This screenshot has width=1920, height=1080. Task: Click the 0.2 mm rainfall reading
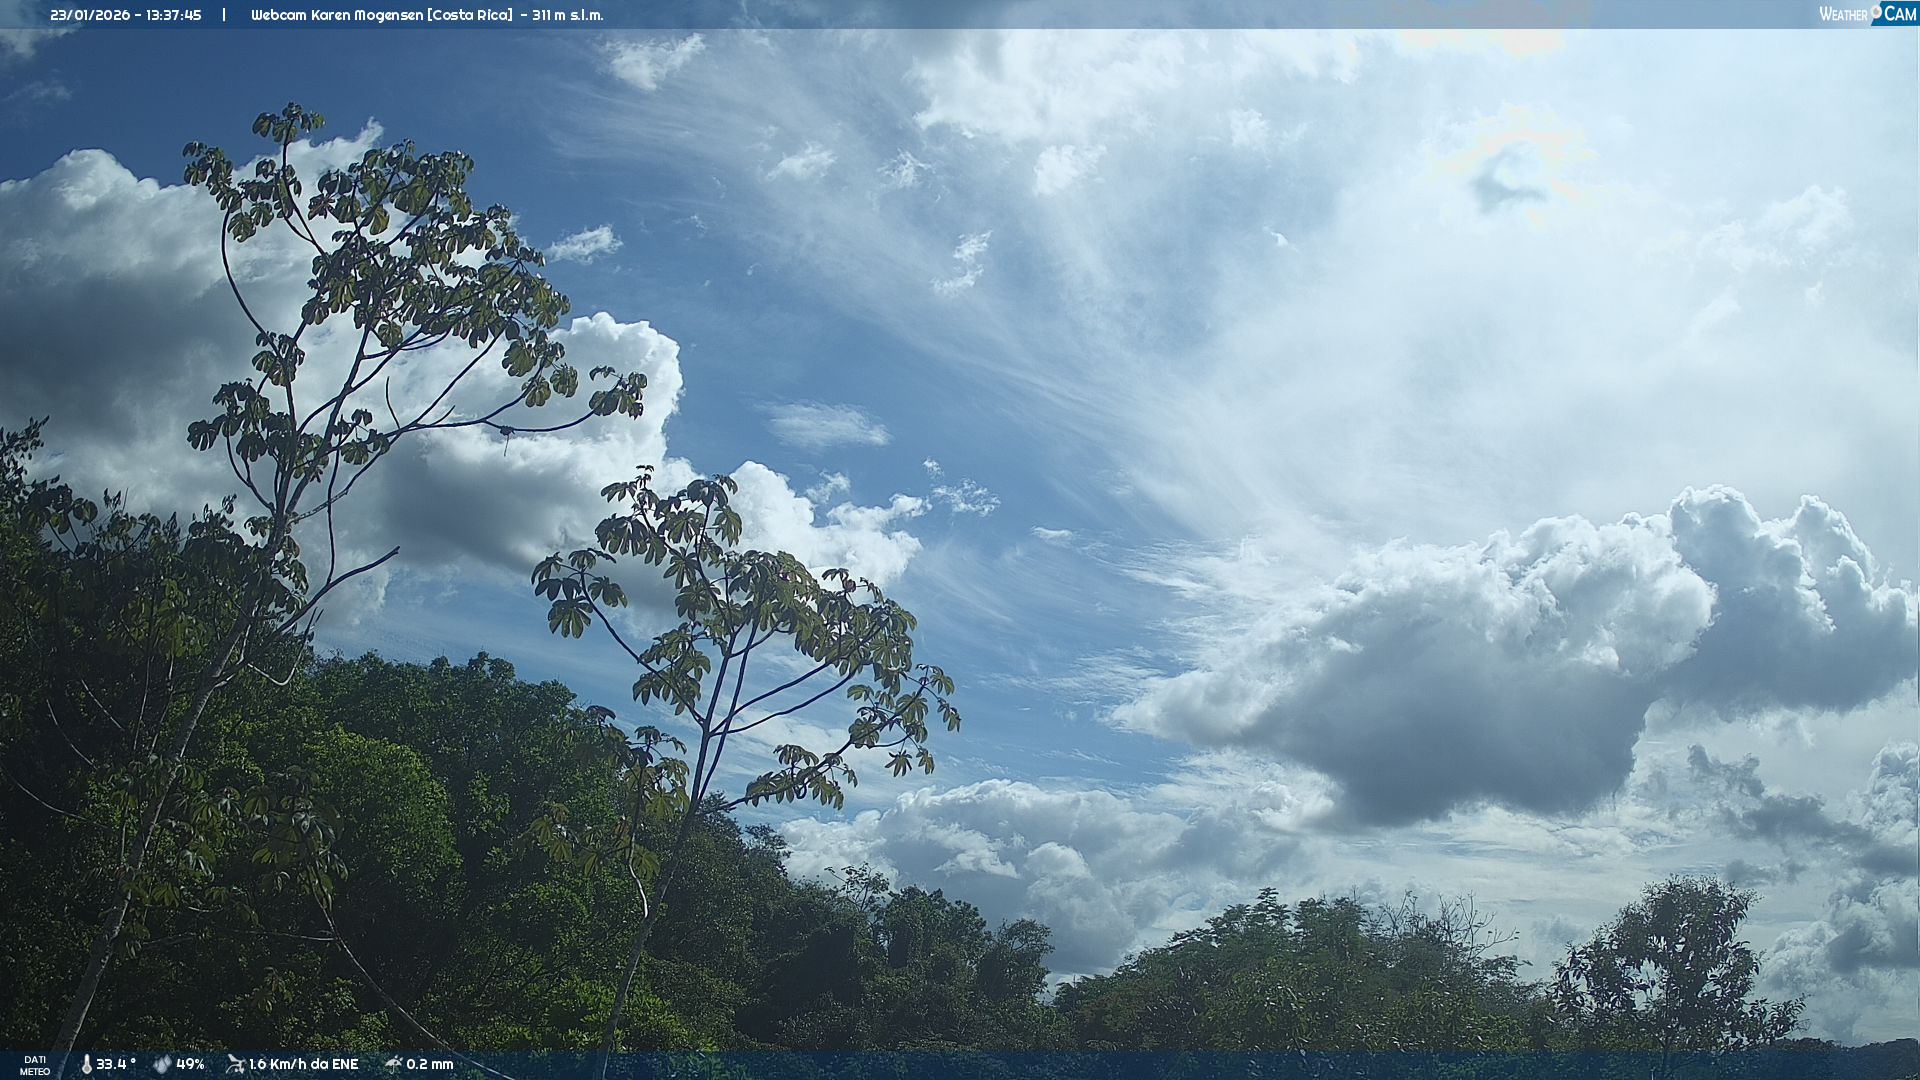430,1064
